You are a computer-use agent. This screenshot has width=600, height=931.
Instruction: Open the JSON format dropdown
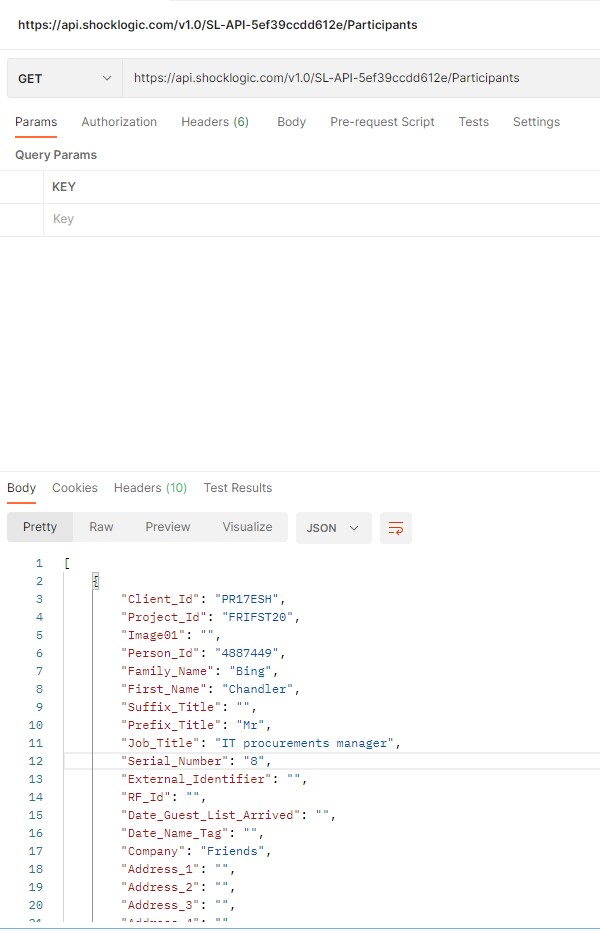pos(334,527)
